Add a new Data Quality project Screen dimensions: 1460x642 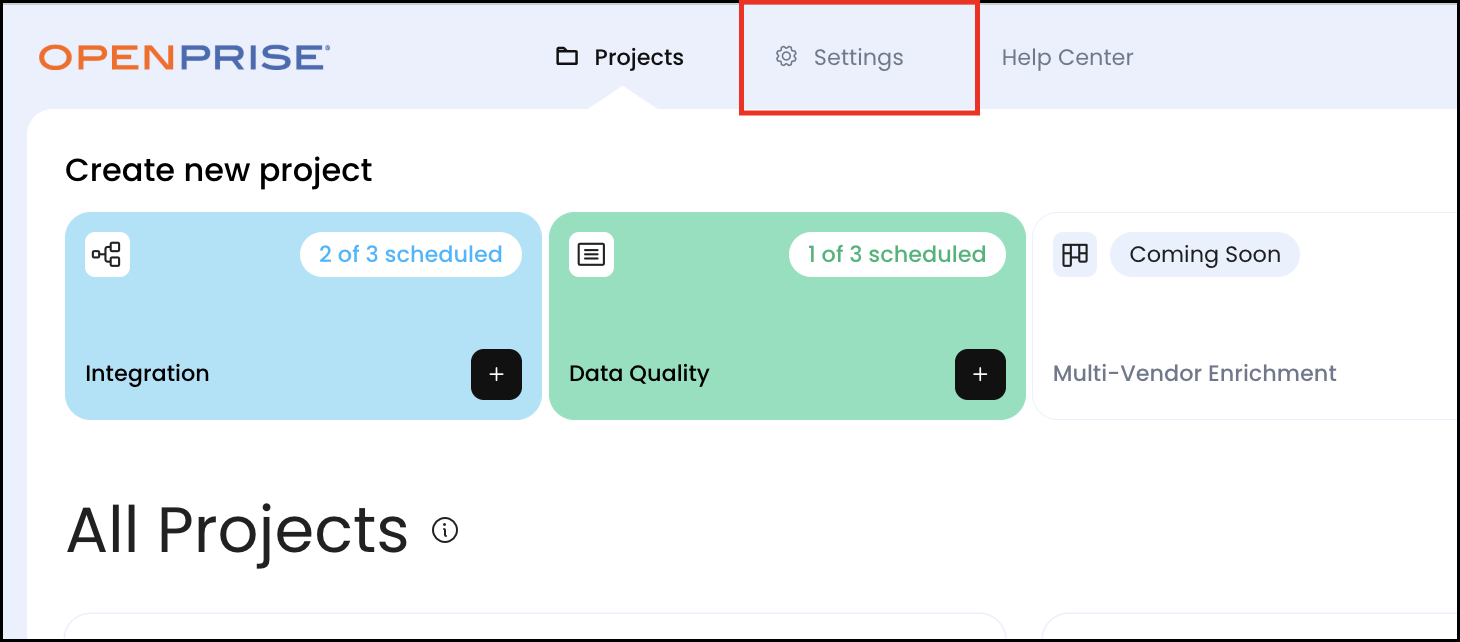(980, 374)
